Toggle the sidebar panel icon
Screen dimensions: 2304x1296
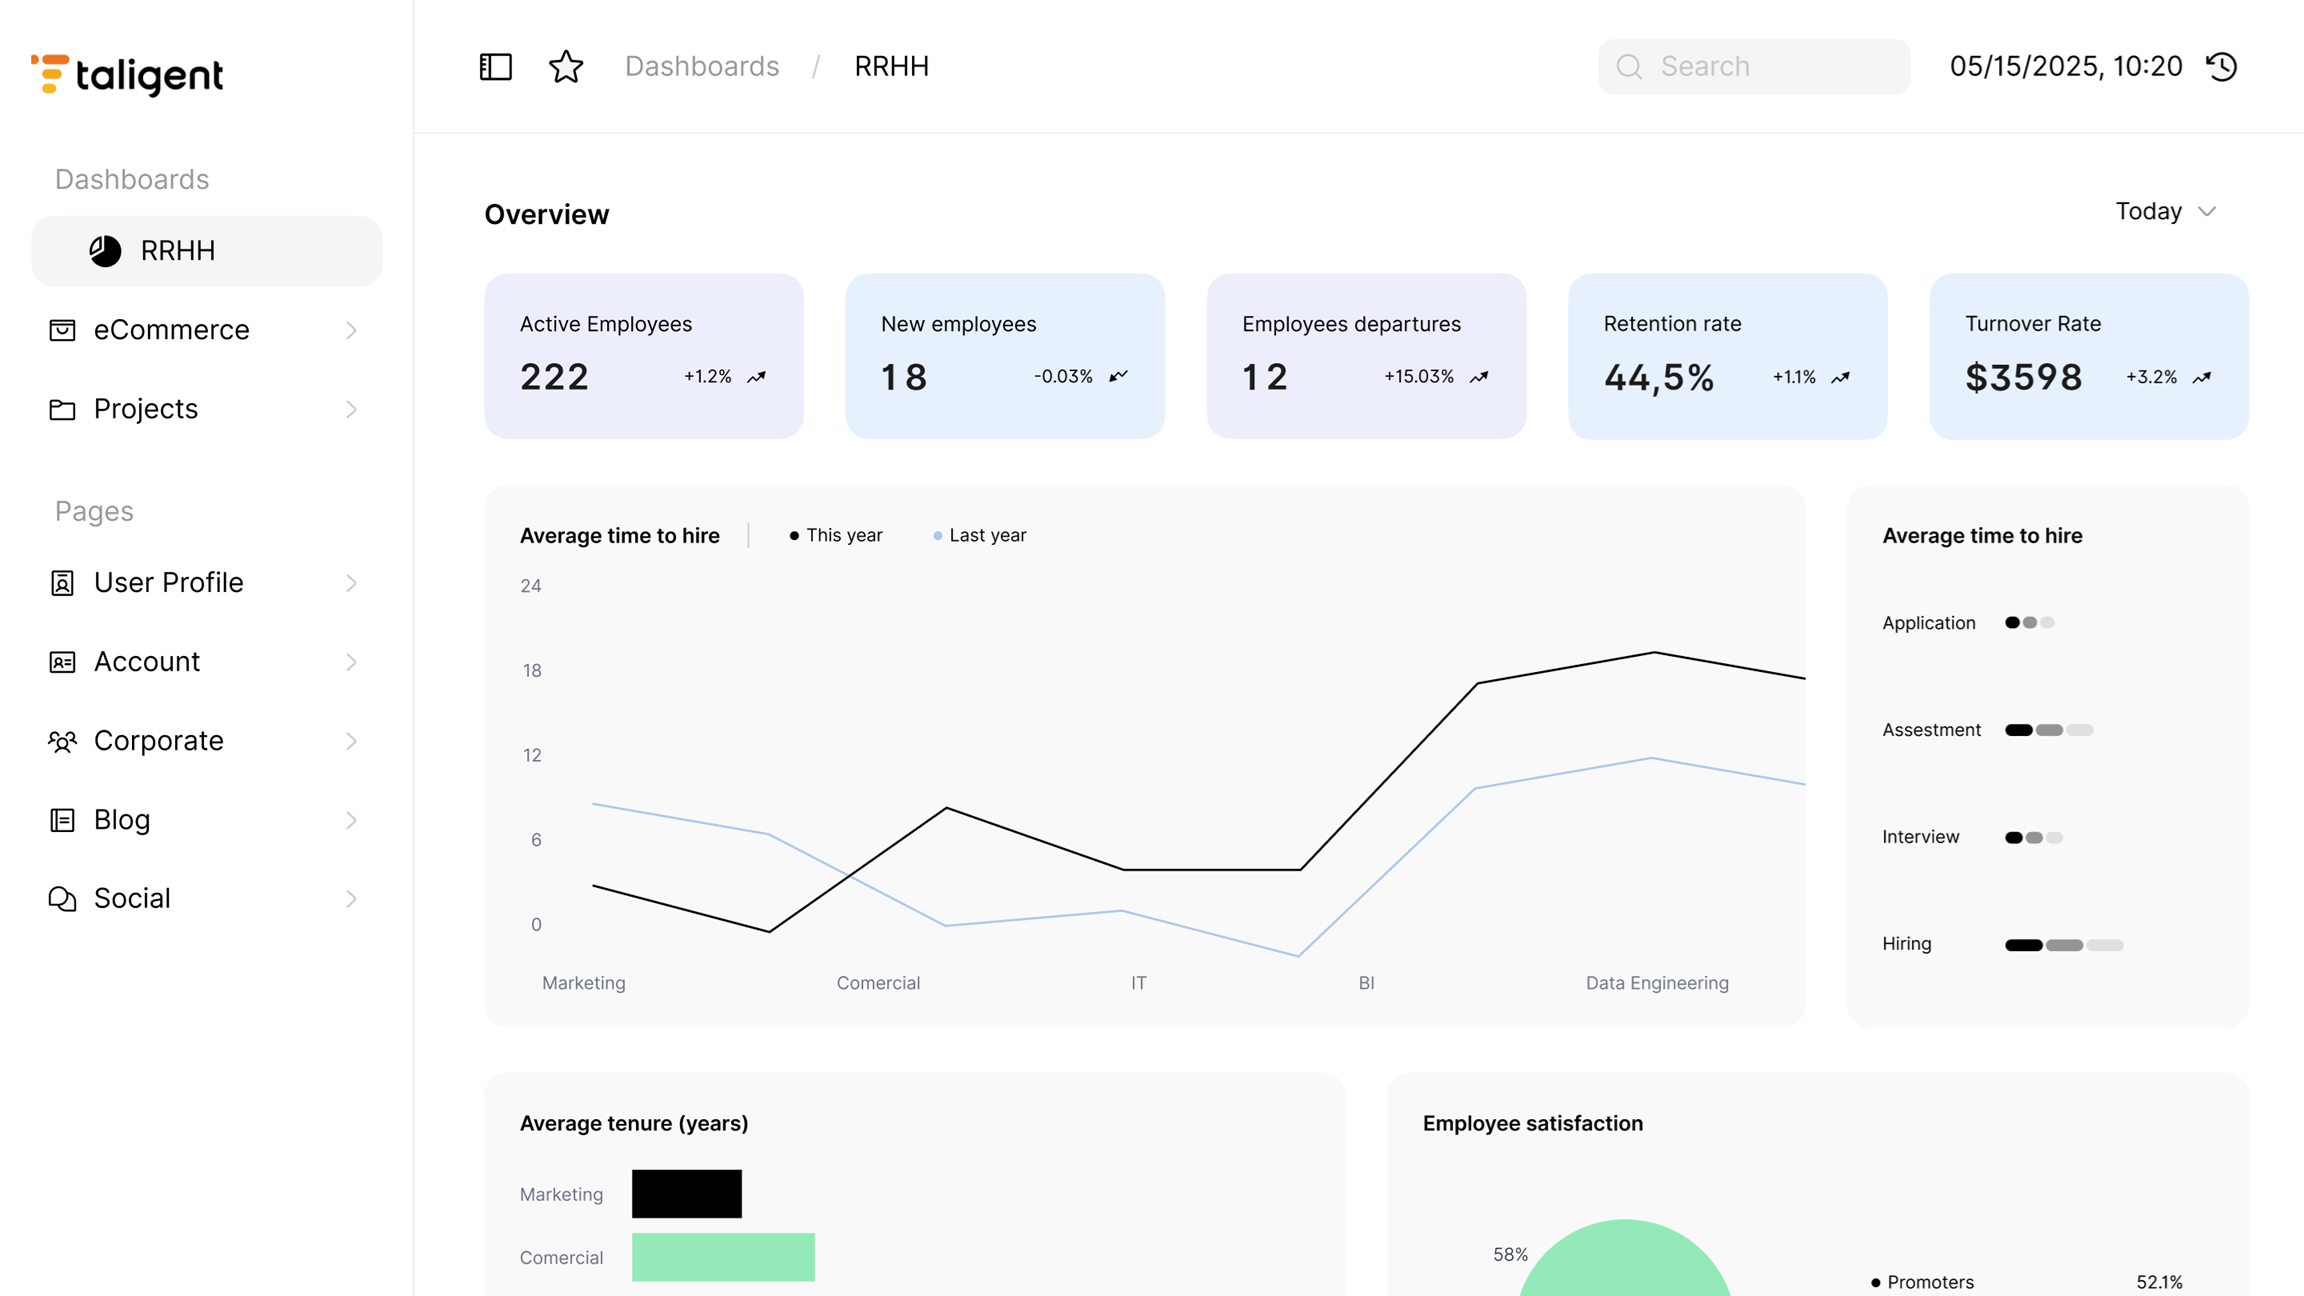pos(496,67)
